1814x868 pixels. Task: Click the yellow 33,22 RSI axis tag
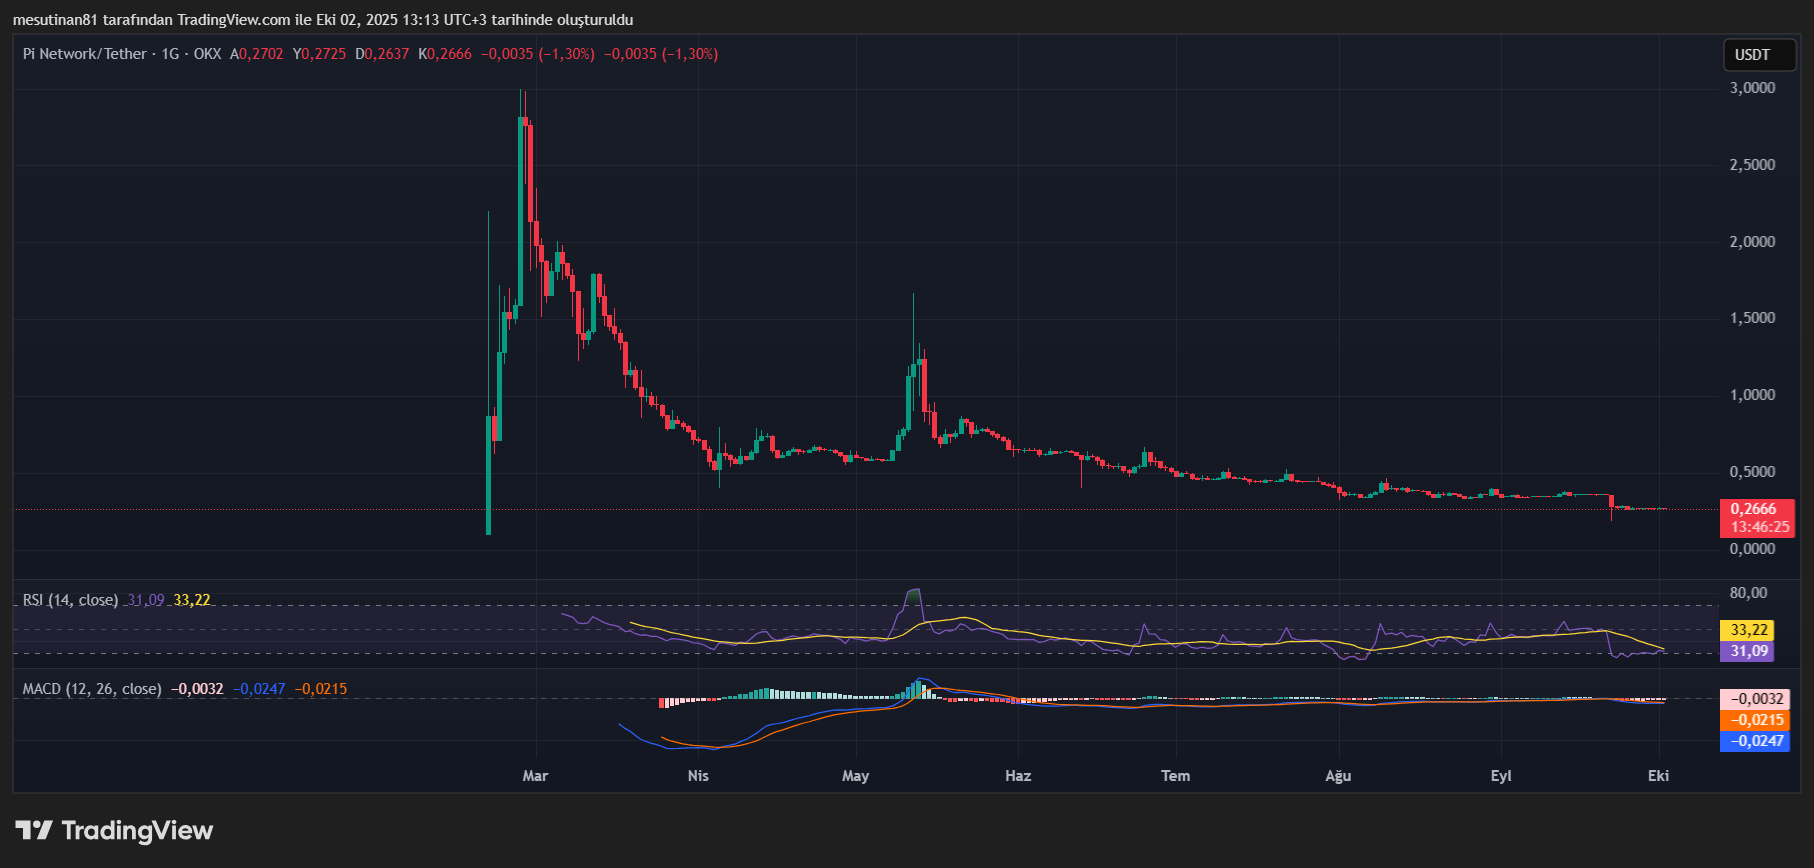(x=1746, y=630)
